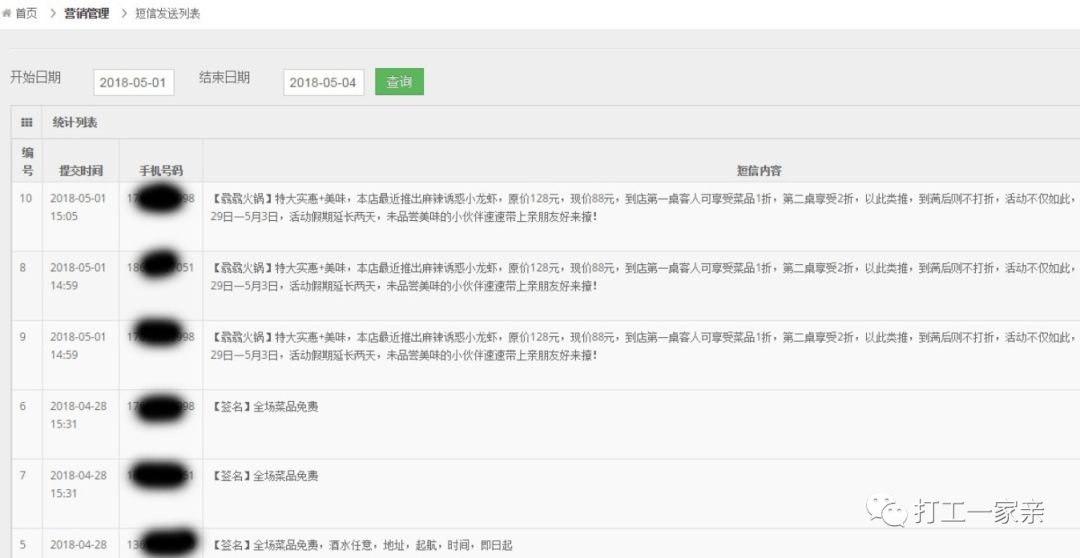Select the 短信发送列表 breadcrumb item

pos(168,13)
